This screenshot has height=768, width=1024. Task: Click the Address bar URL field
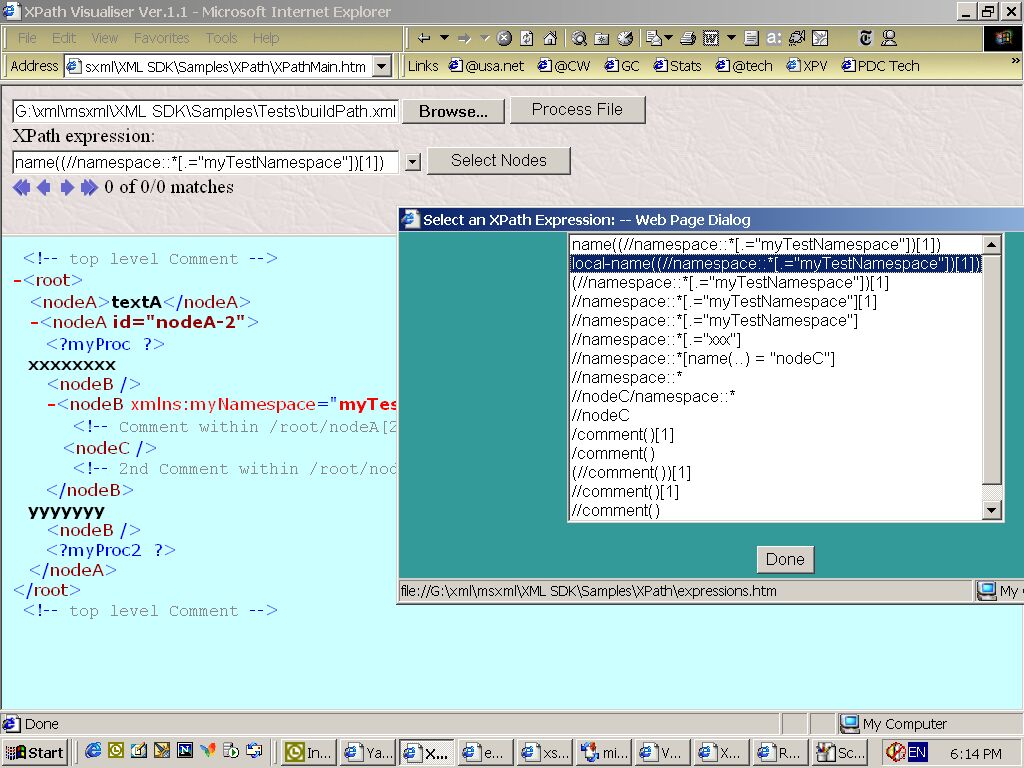(219, 66)
